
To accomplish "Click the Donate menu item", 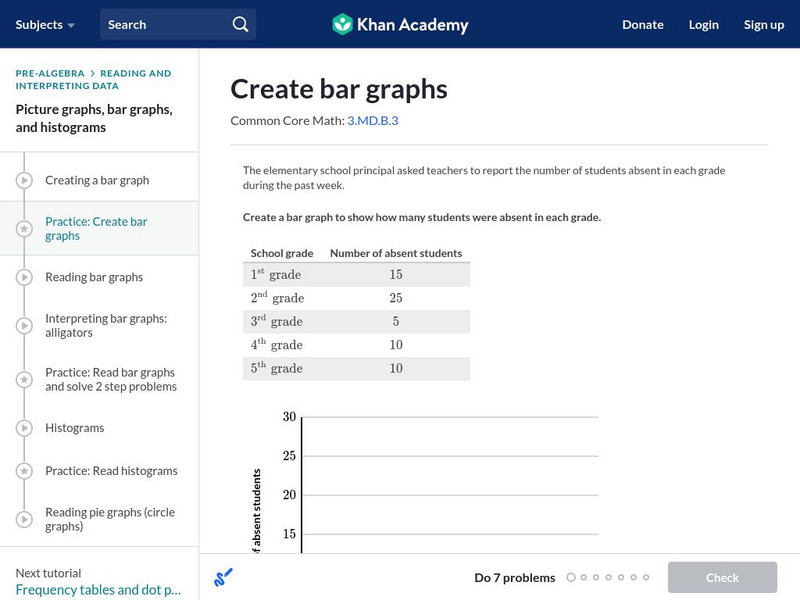I will (x=642, y=24).
